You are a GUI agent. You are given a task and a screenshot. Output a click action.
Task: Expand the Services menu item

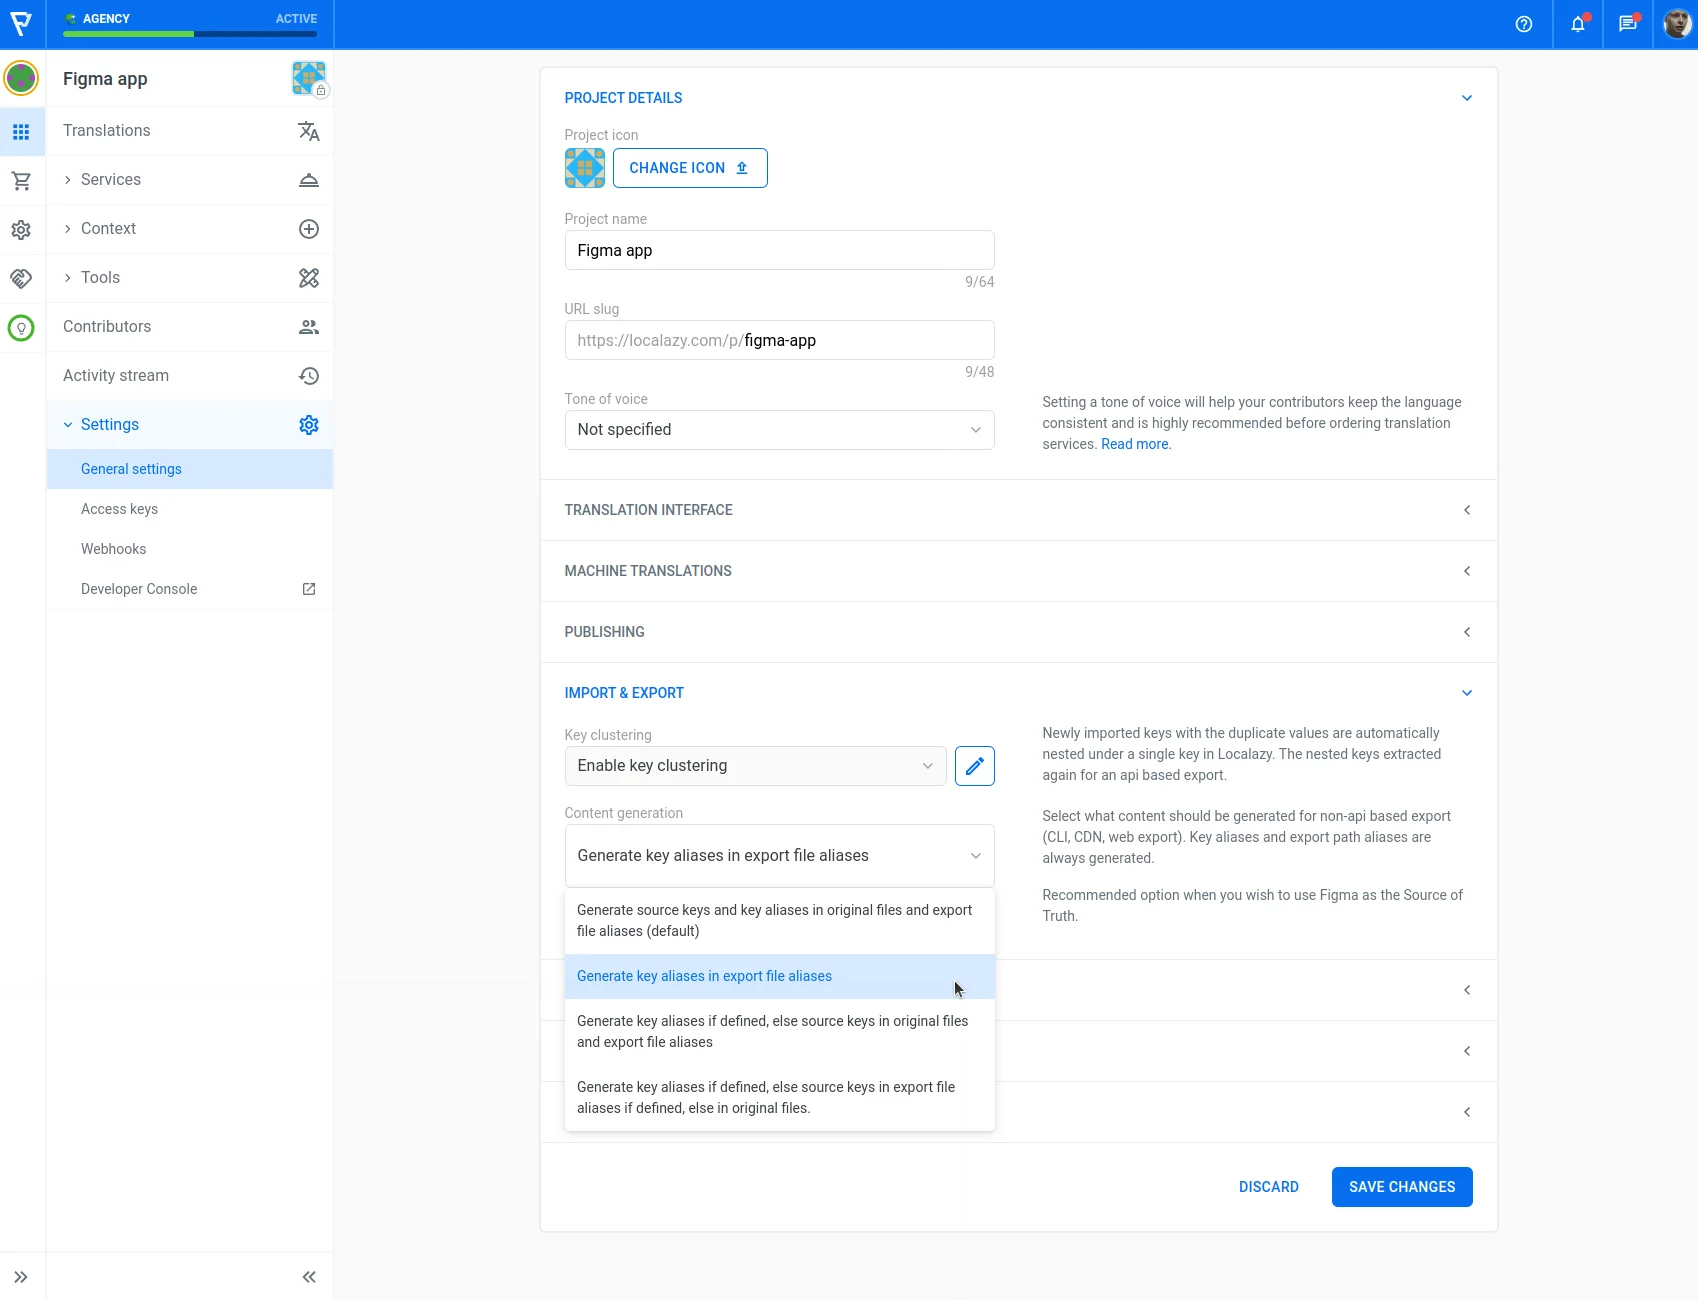click(x=111, y=180)
